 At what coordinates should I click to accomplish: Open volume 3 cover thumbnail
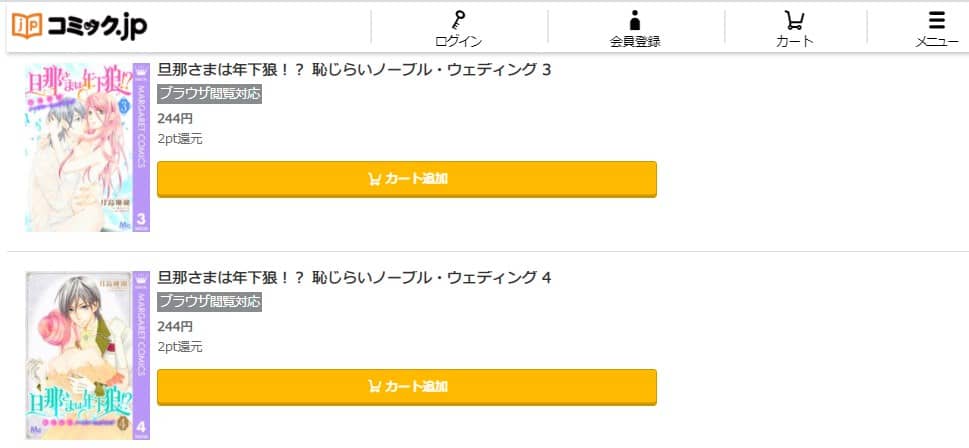(x=88, y=147)
